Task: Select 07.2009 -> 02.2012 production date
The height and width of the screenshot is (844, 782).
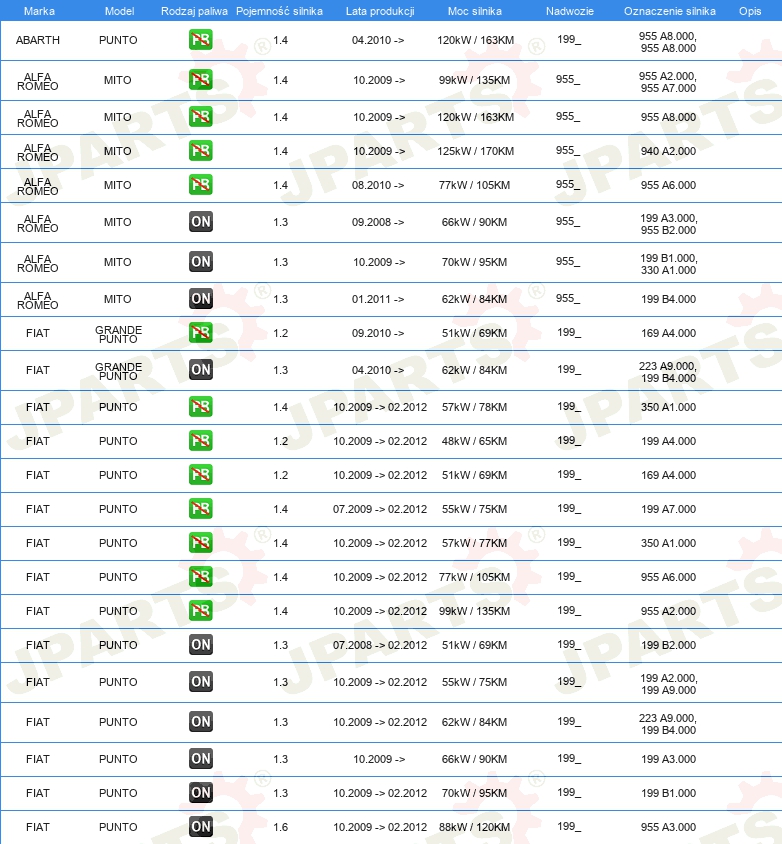Action: 379,509
